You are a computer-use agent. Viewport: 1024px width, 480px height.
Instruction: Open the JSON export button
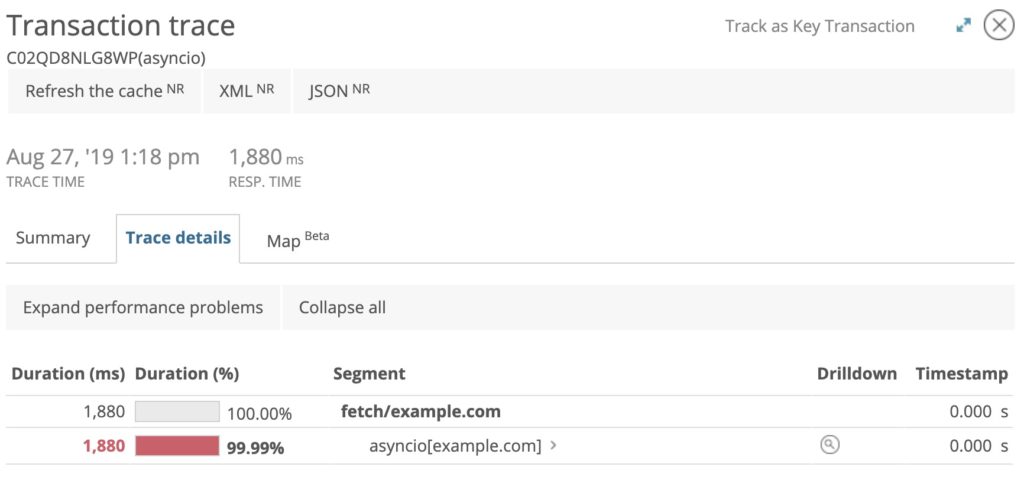(340, 91)
